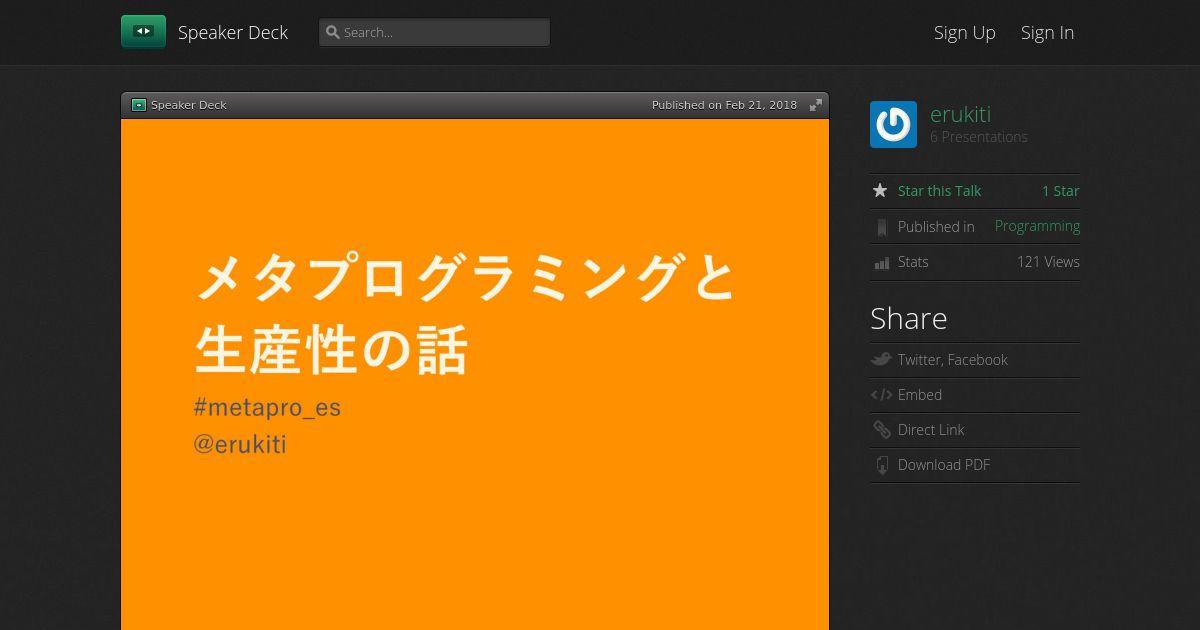Open the Embed option
Image resolution: width=1200 pixels, height=630 pixels.
point(919,395)
